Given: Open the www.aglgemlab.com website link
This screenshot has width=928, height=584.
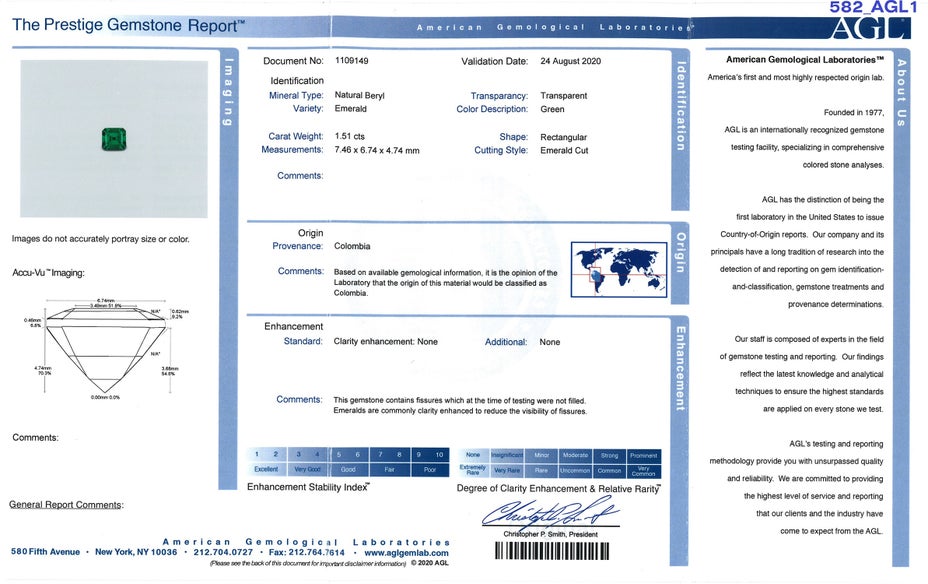Looking at the screenshot, I should pos(406,552).
